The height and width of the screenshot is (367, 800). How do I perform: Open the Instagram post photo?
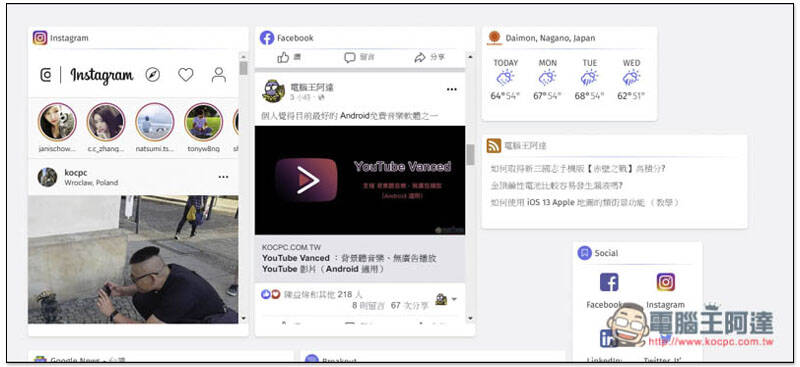(133, 259)
